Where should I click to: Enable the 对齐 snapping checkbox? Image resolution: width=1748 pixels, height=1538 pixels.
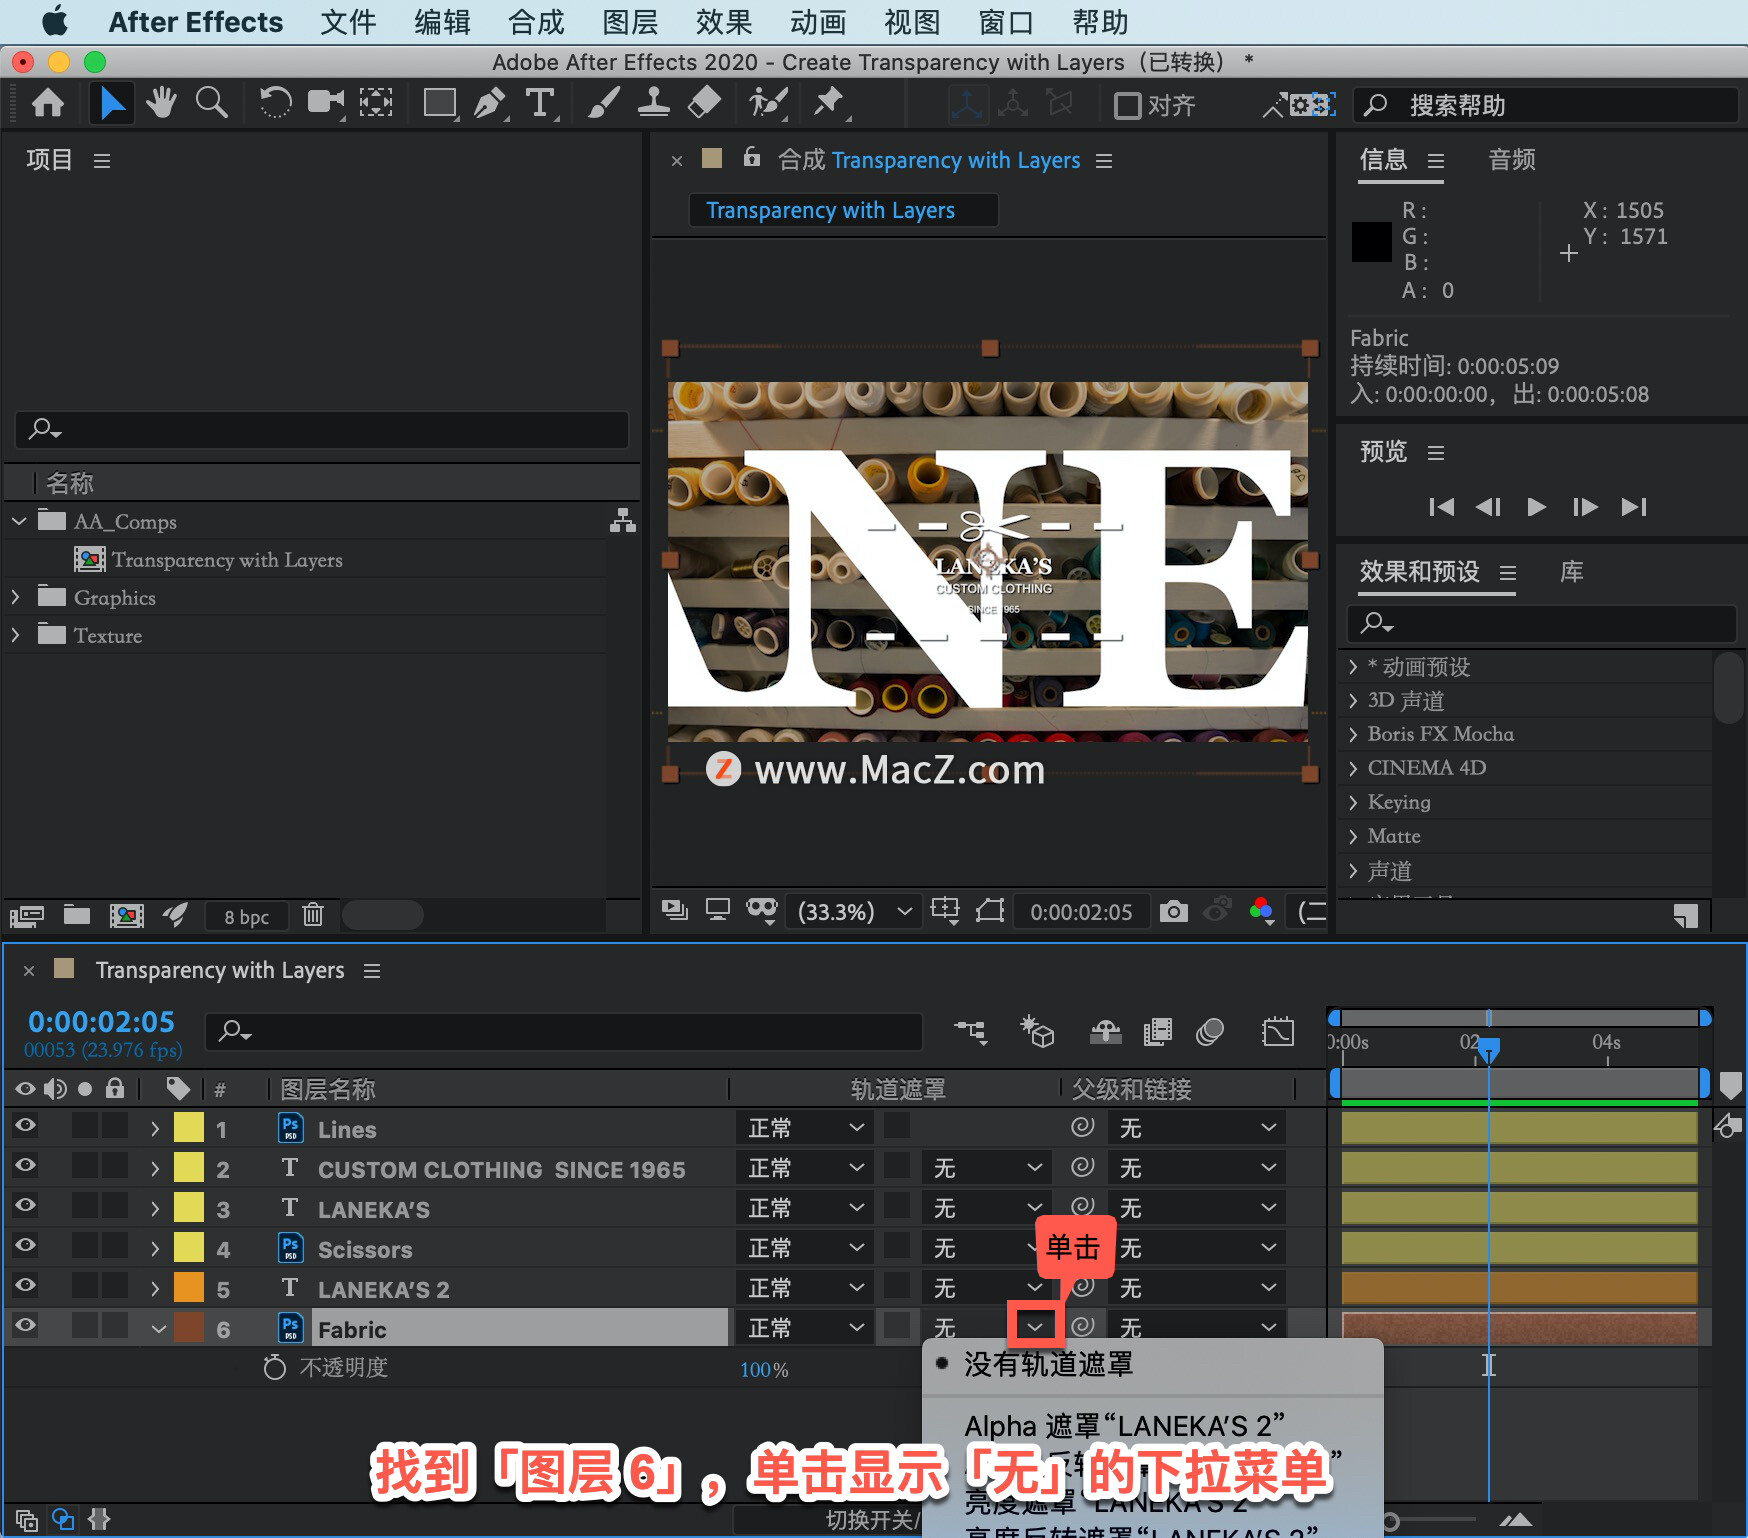pos(1128,105)
